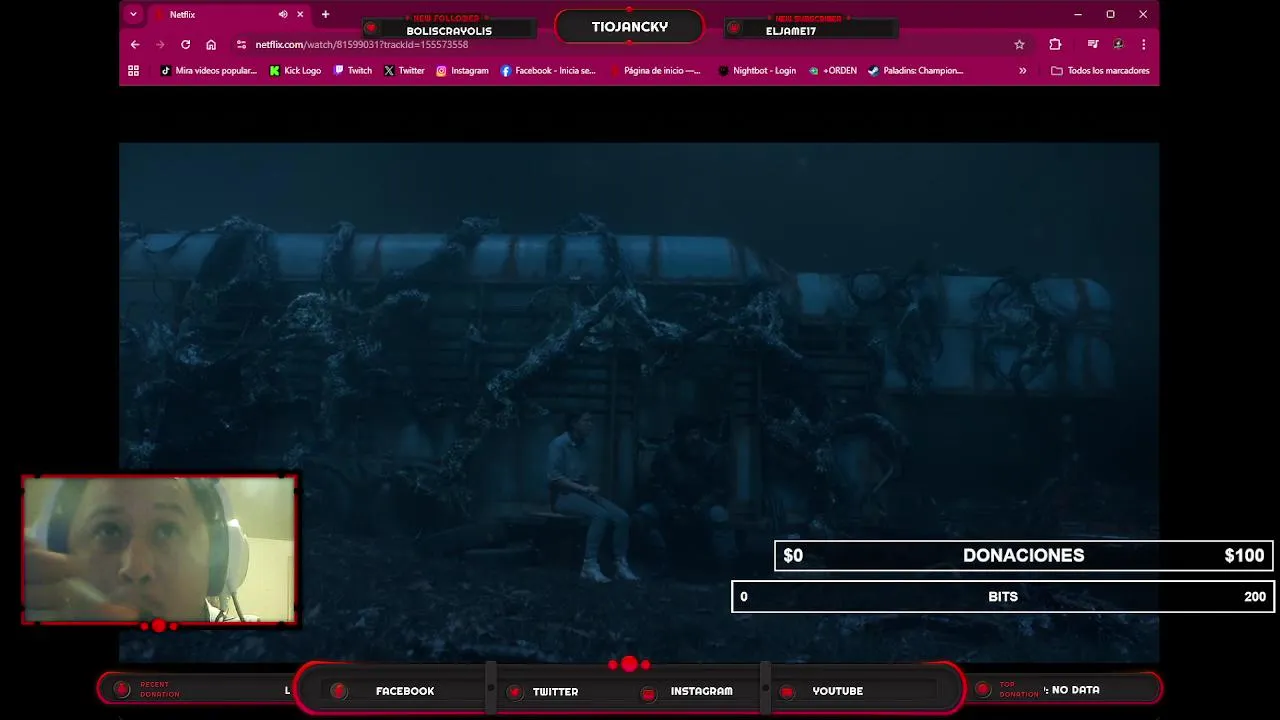Image resolution: width=1280 pixels, height=720 pixels.
Task: Click the TWITTER label in overlay
Action: tap(555, 691)
